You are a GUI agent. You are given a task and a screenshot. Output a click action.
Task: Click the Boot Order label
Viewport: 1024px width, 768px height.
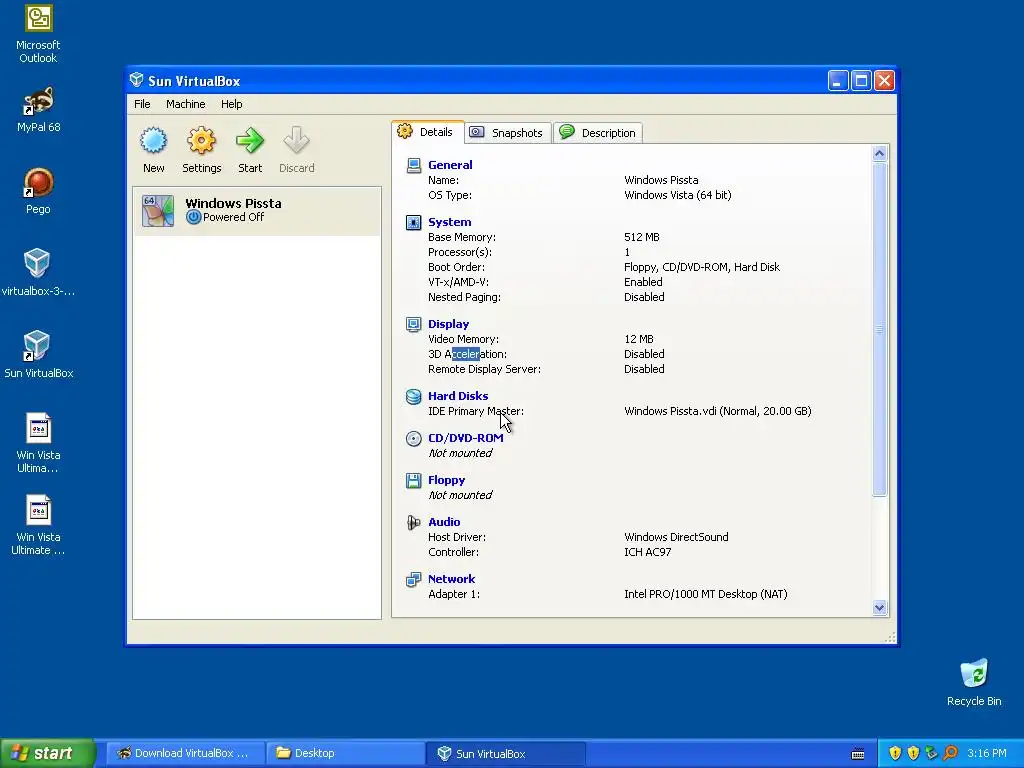pos(456,266)
